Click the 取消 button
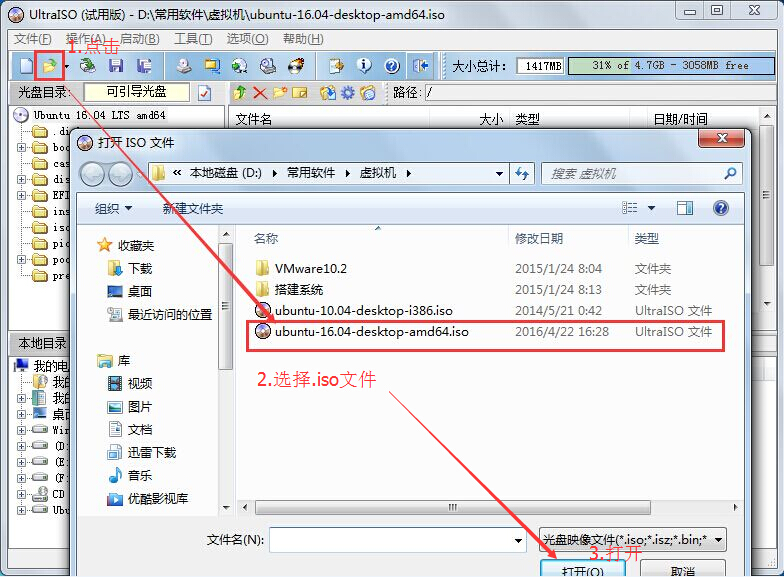Screen dimensions: 784x577 682,569
